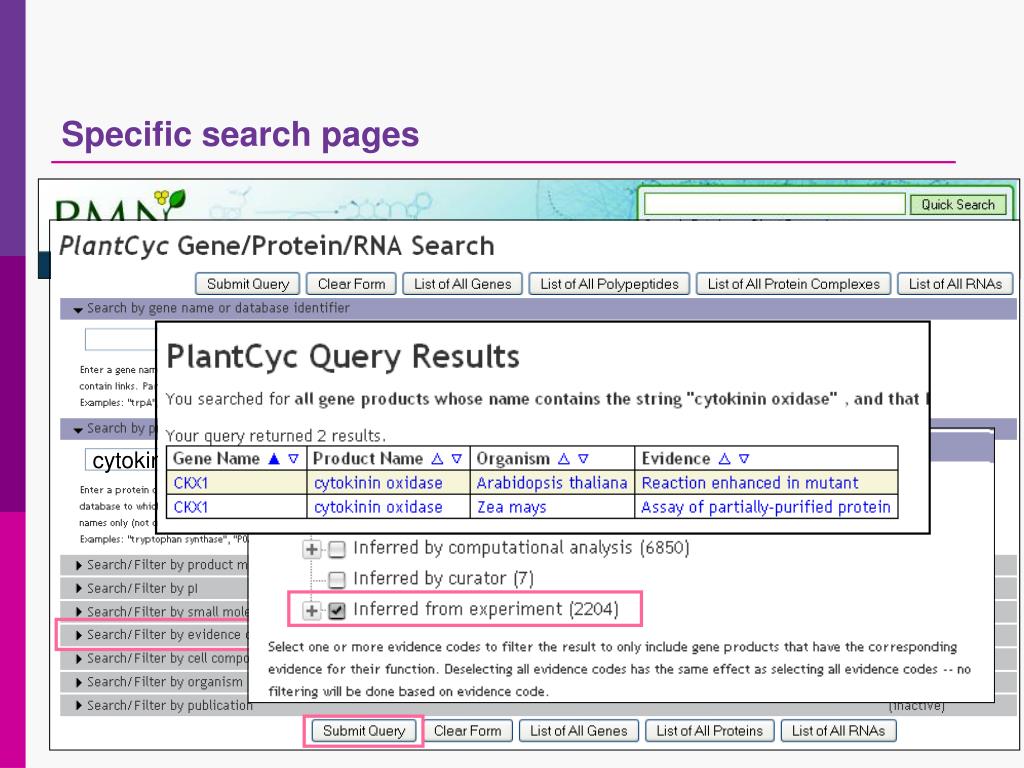This screenshot has width=1024, height=768.
Task: Expand Search/Filter by product section
Action: pyautogui.click(x=154, y=564)
